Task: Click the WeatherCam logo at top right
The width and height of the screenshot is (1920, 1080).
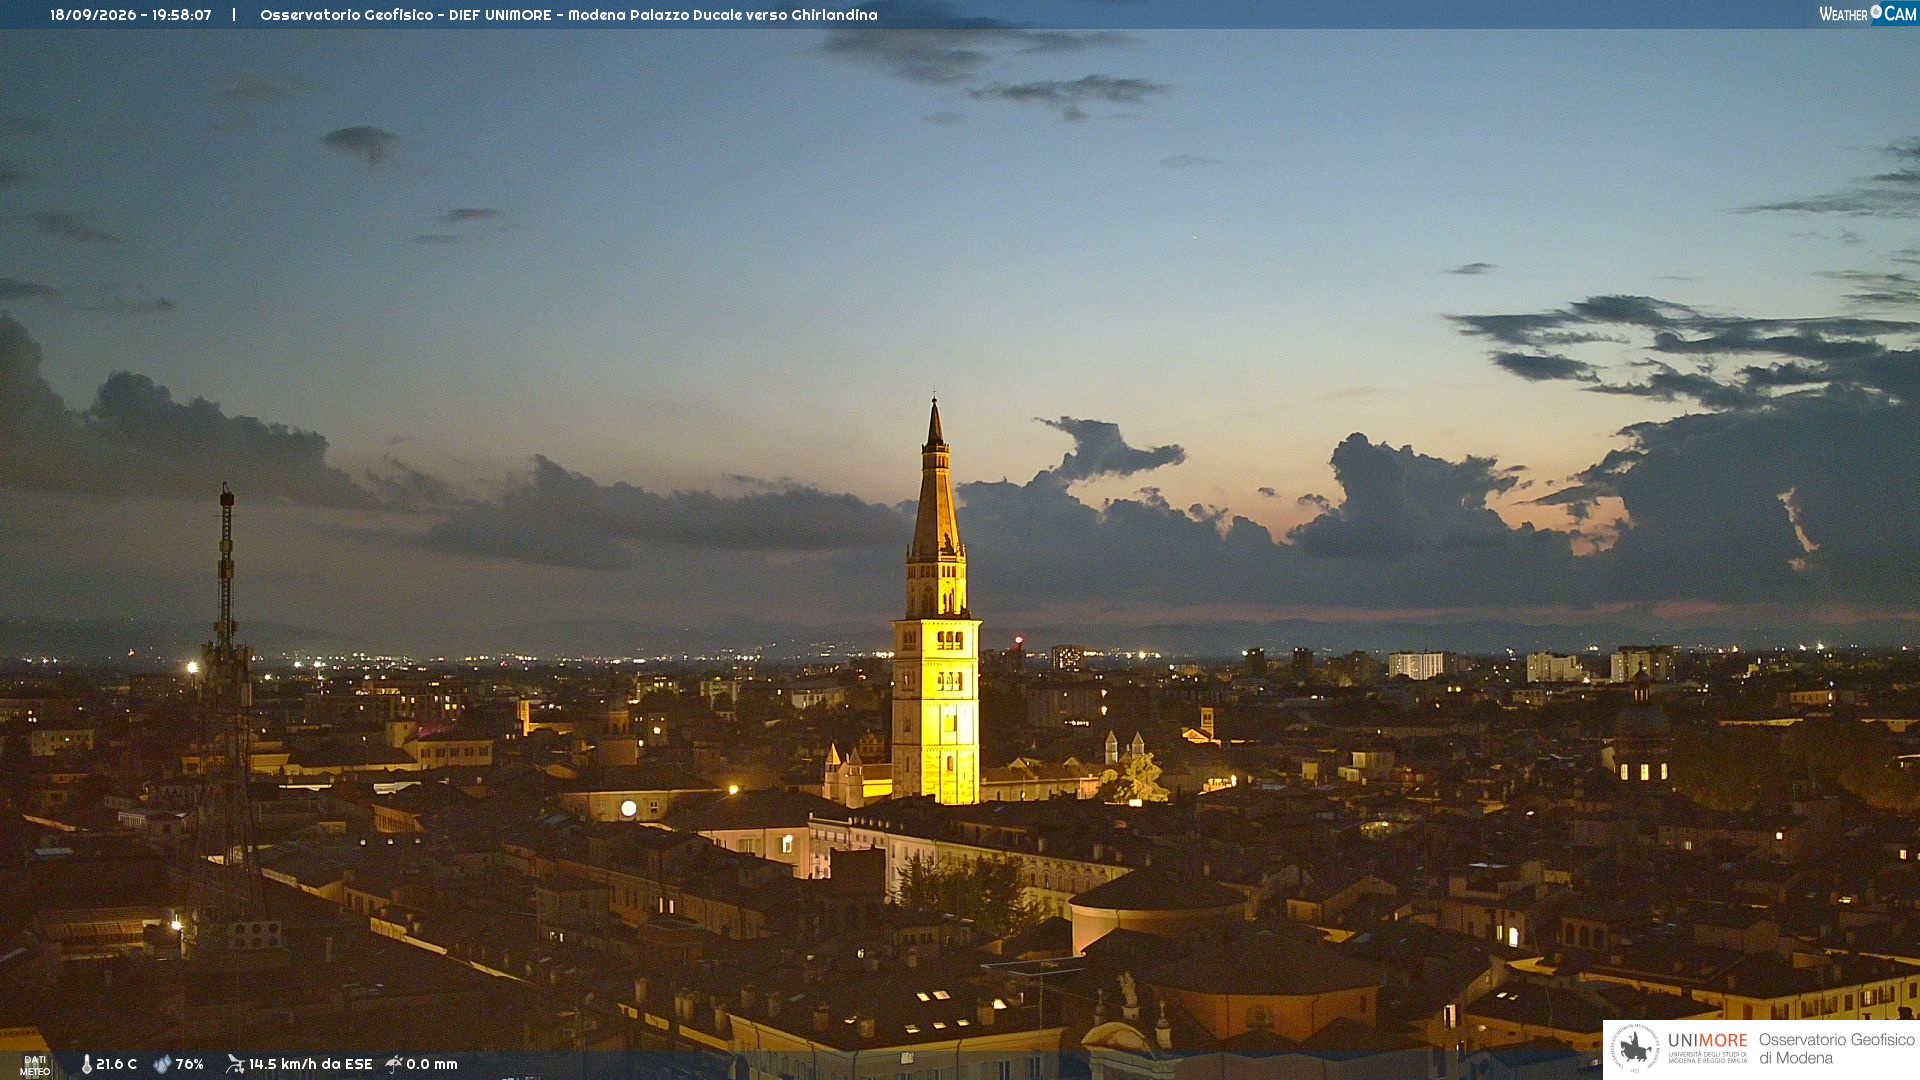Action: point(1868,13)
